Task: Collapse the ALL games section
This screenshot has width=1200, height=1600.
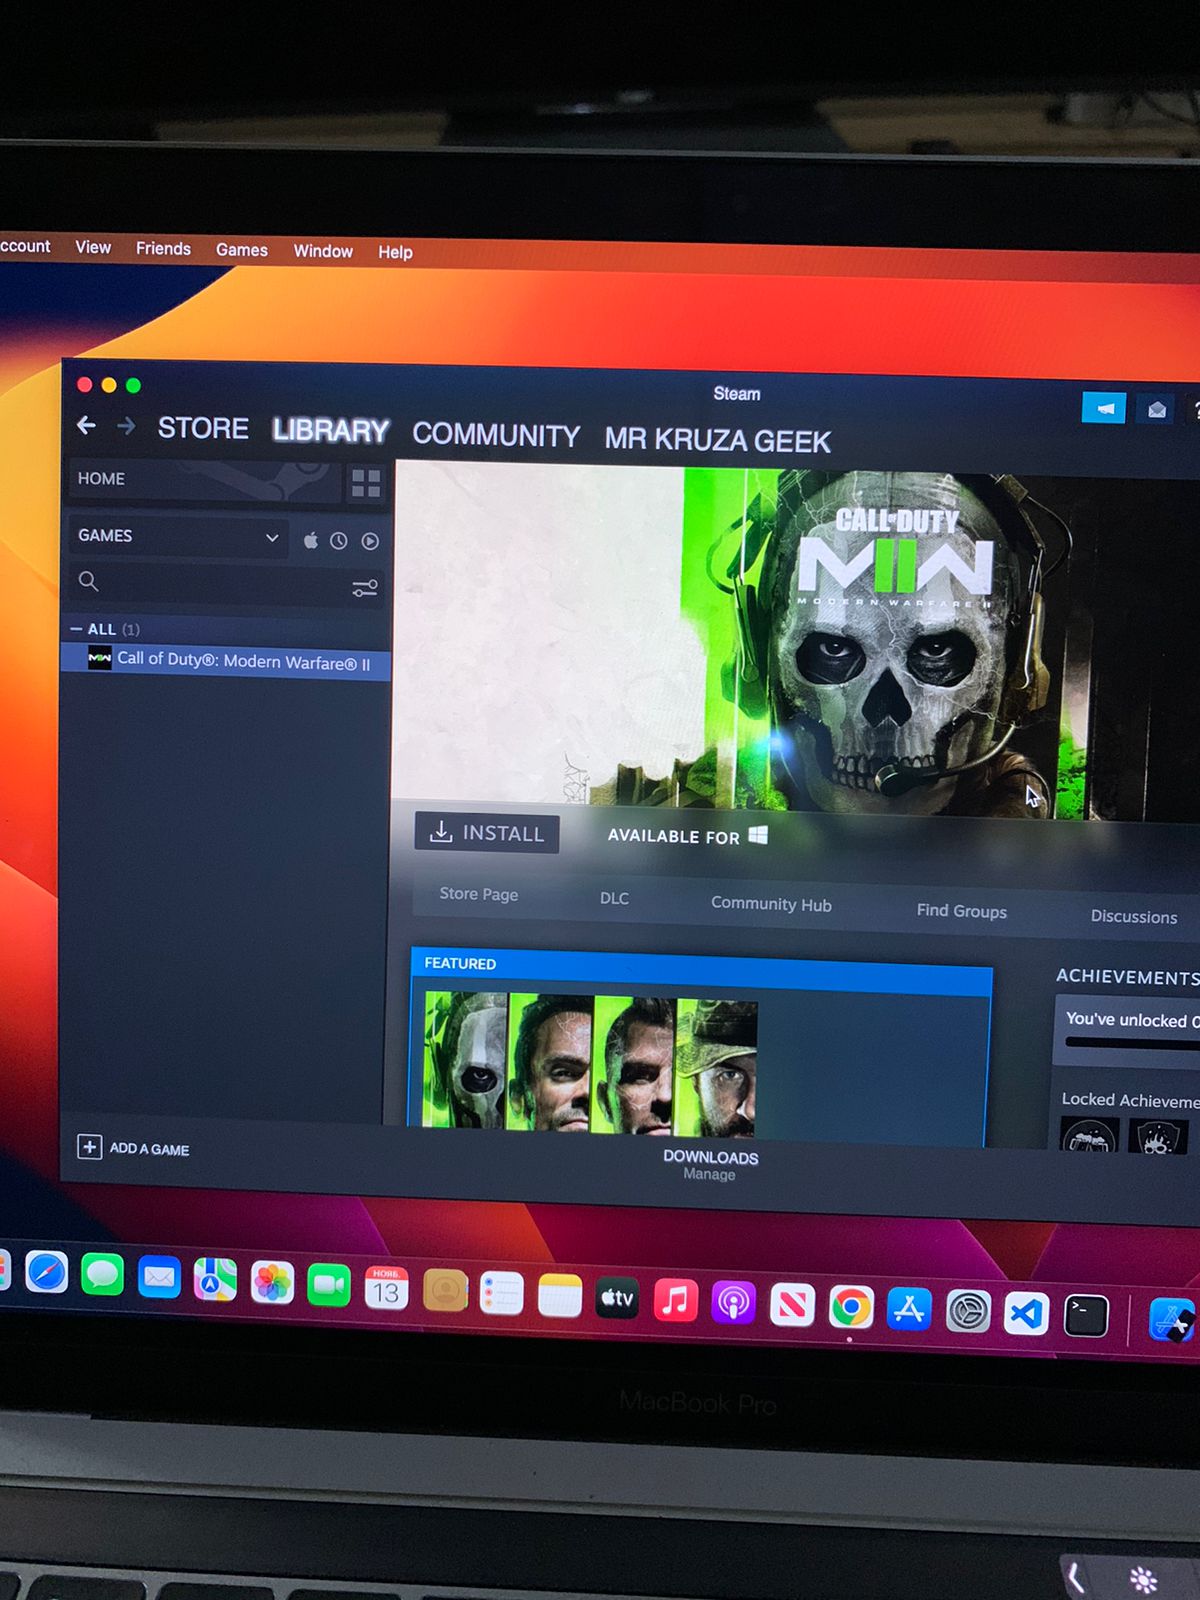Action: 76,628
